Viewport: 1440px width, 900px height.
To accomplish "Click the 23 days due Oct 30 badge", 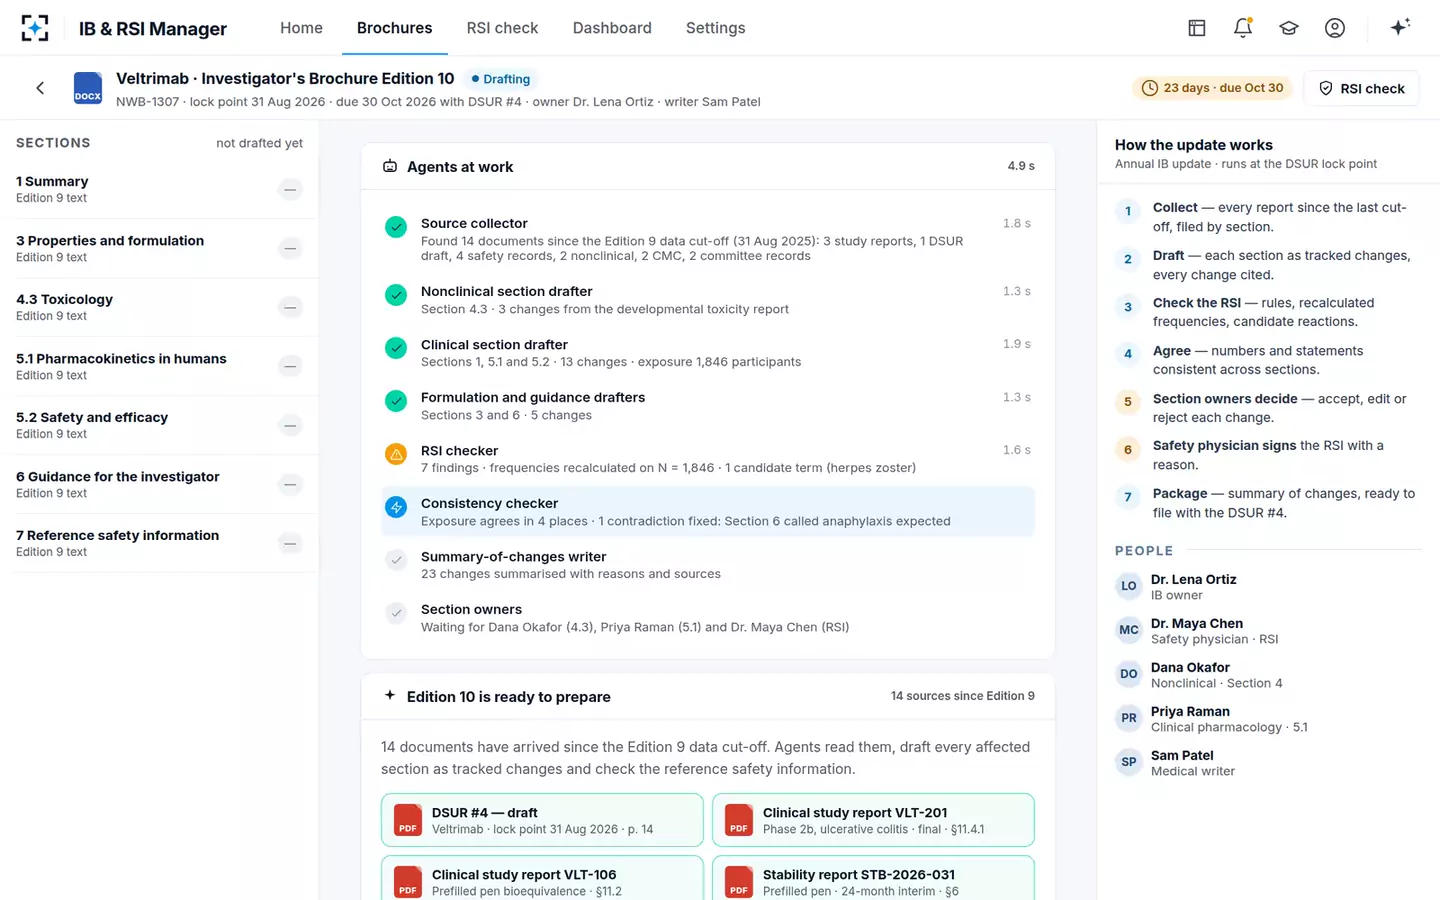I will coord(1212,88).
